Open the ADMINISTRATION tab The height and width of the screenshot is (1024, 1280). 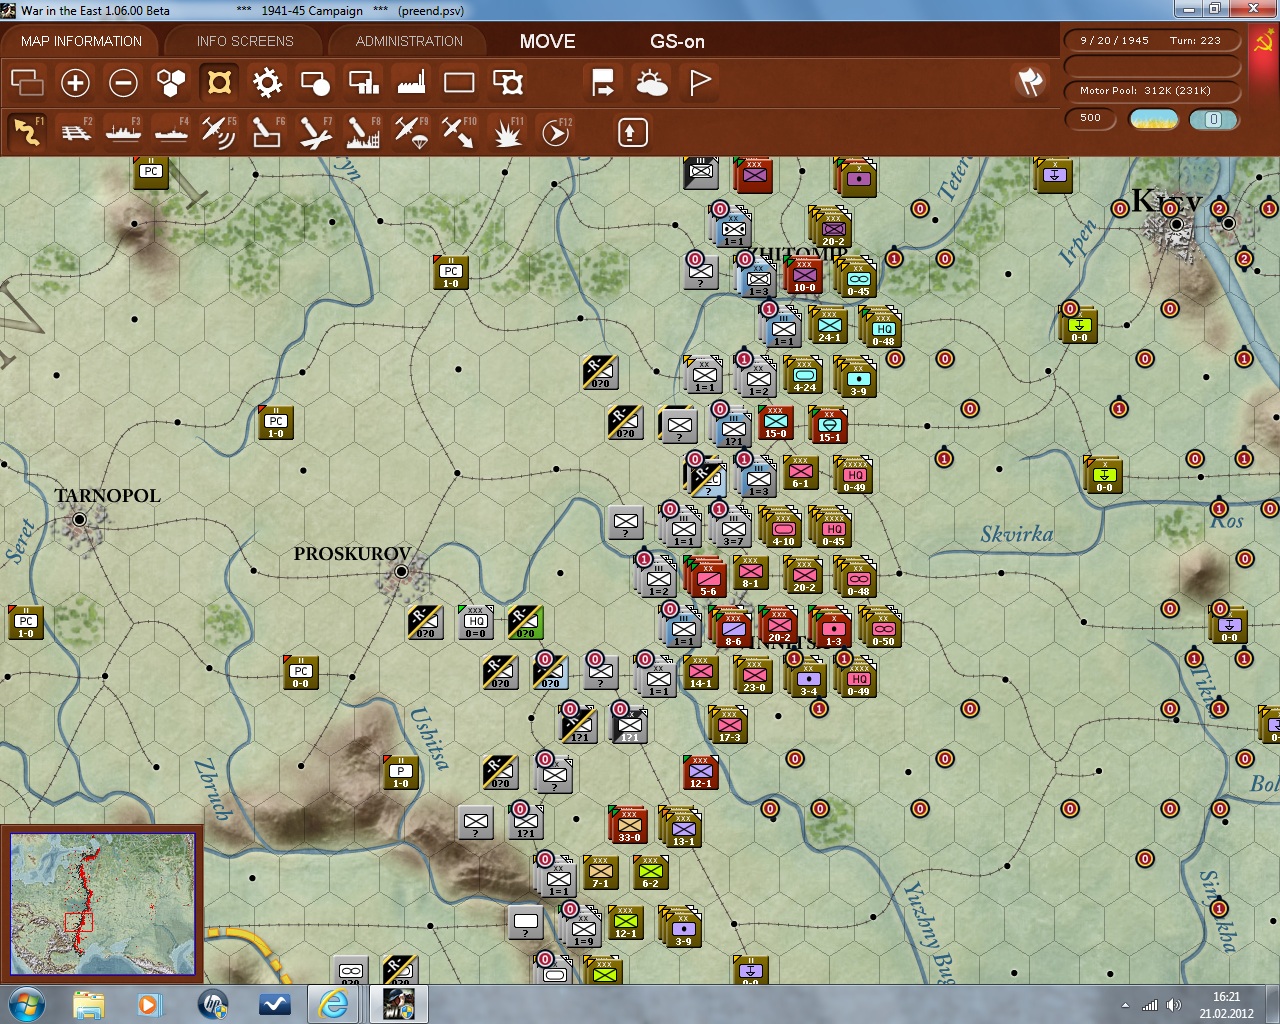click(x=409, y=41)
